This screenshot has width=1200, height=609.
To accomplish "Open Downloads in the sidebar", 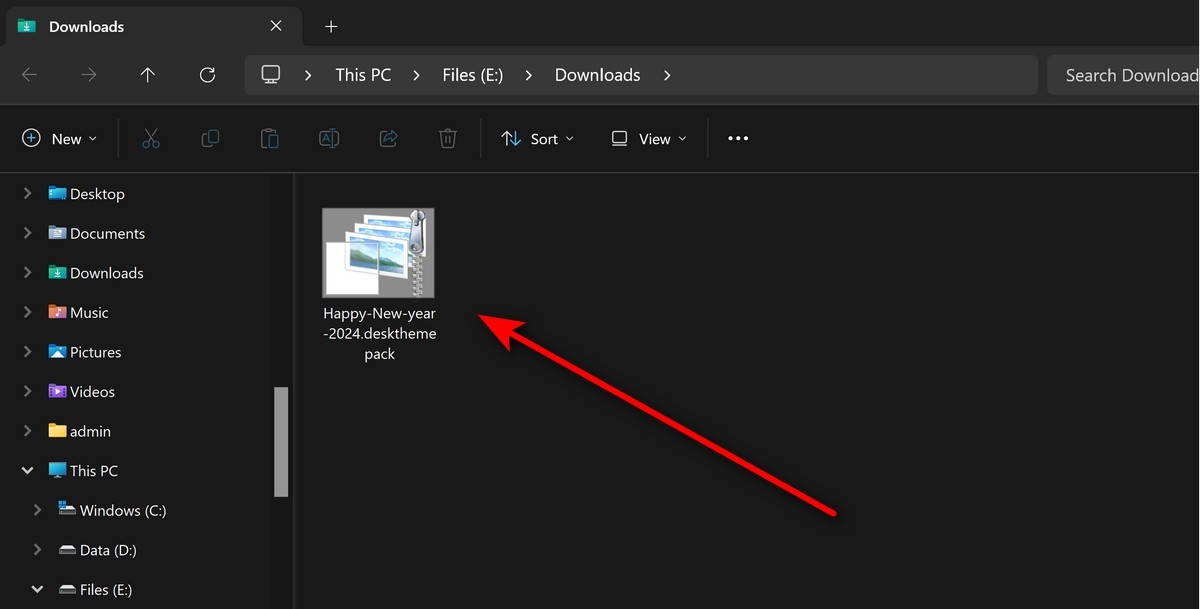I will (x=106, y=273).
